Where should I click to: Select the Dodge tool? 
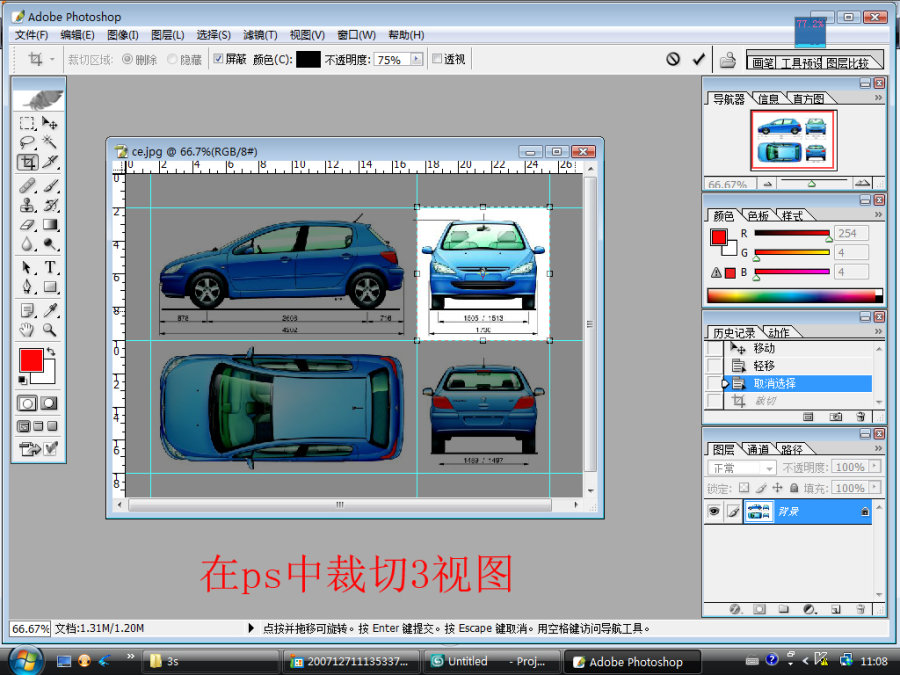(x=50, y=245)
